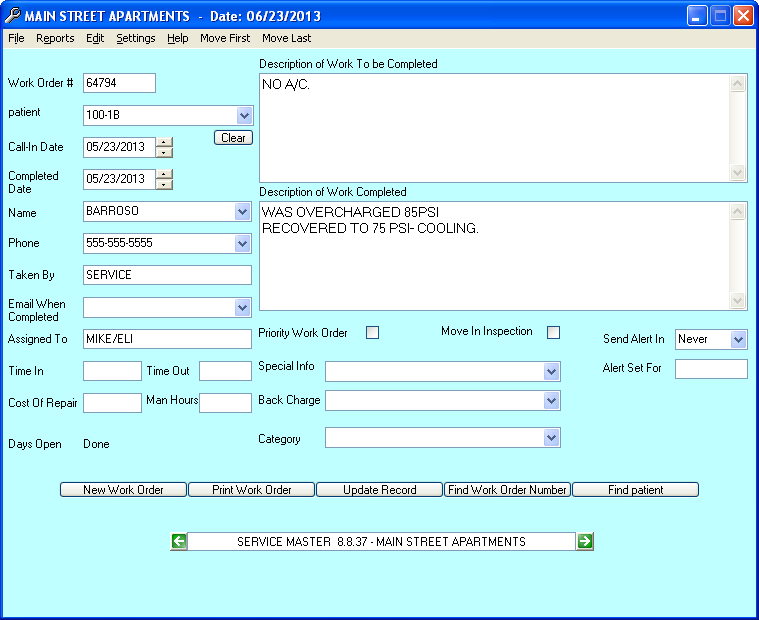Expand the Name dropdown with BARROSO
Viewport: 759px width, 620px height.
point(242,212)
